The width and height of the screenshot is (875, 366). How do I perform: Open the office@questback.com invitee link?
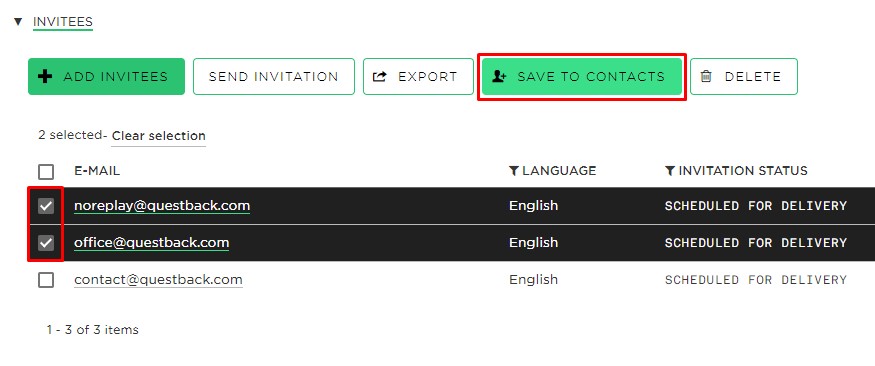click(151, 243)
